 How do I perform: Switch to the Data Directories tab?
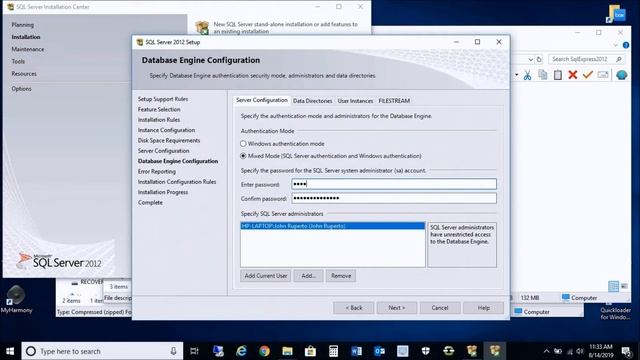(x=313, y=101)
